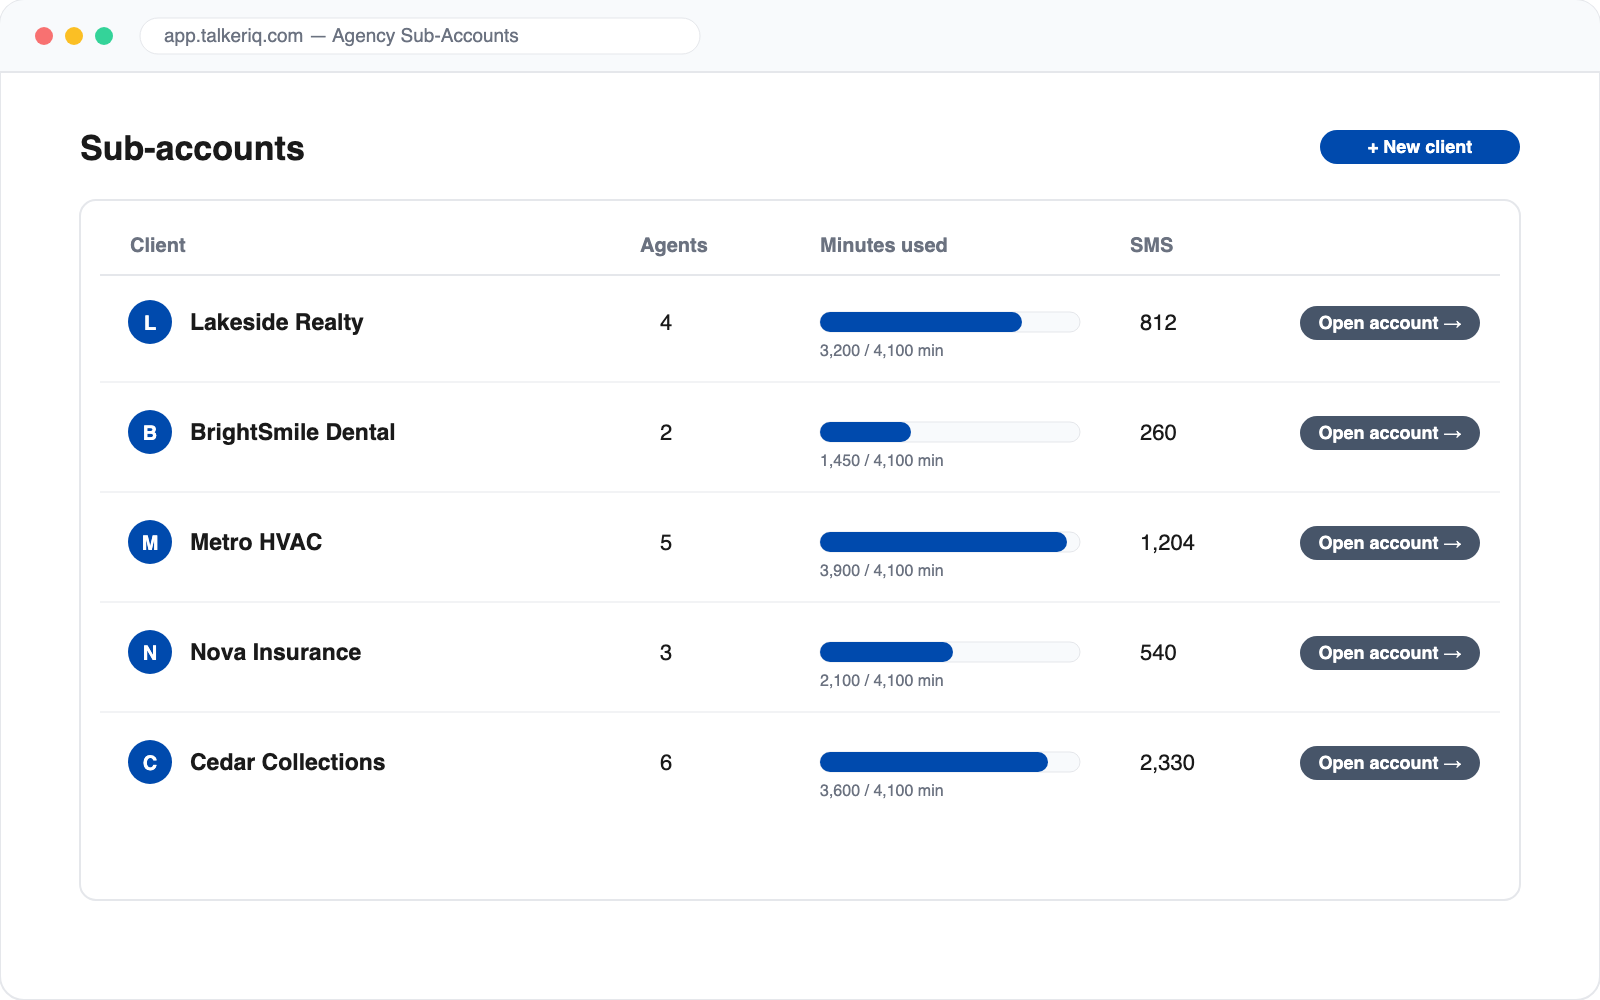Click the BrightSmile Dental 'B' avatar icon
This screenshot has width=1600, height=1000.
click(x=150, y=432)
